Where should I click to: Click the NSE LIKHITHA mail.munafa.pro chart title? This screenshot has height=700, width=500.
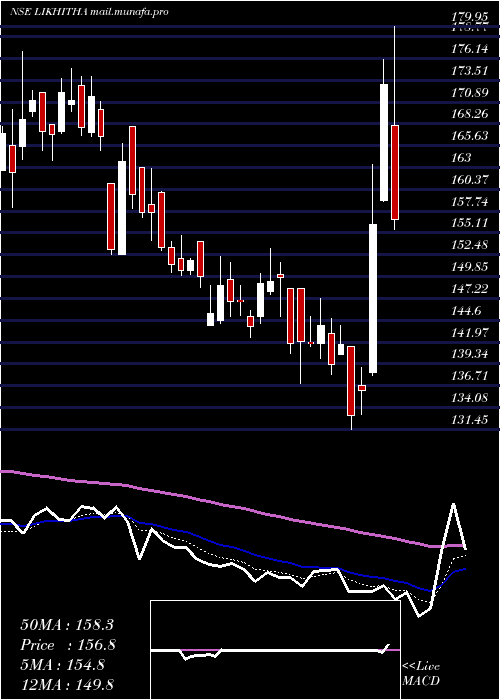click(89, 12)
